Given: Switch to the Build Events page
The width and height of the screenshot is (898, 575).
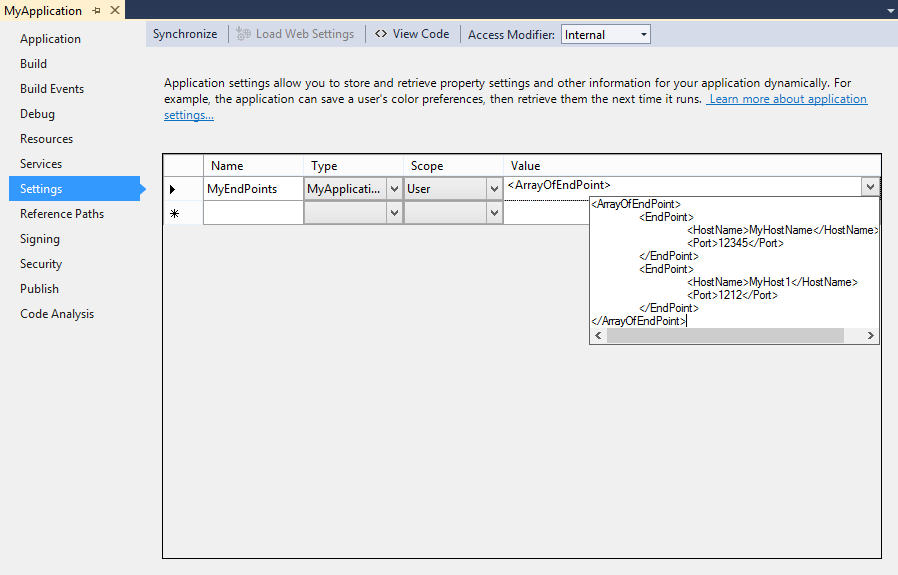Looking at the screenshot, I should pos(52,89).
